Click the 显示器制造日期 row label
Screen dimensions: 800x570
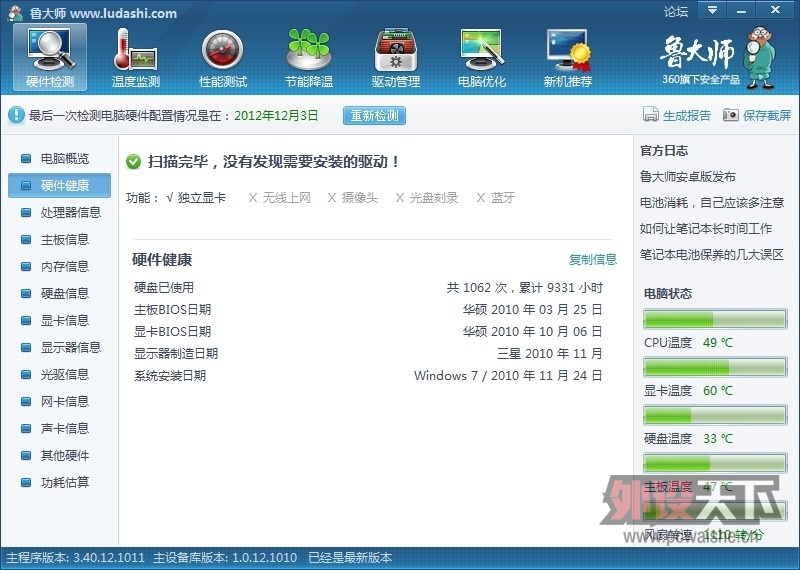(176, 354)
